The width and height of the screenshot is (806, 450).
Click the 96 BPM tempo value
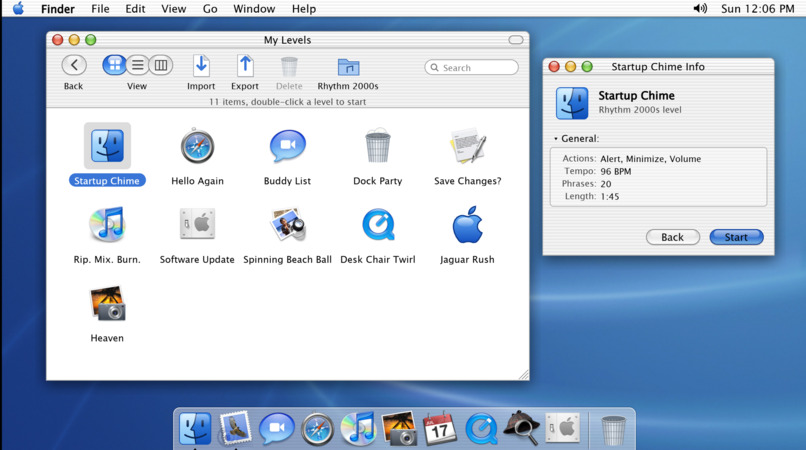(x=616, y=171)
